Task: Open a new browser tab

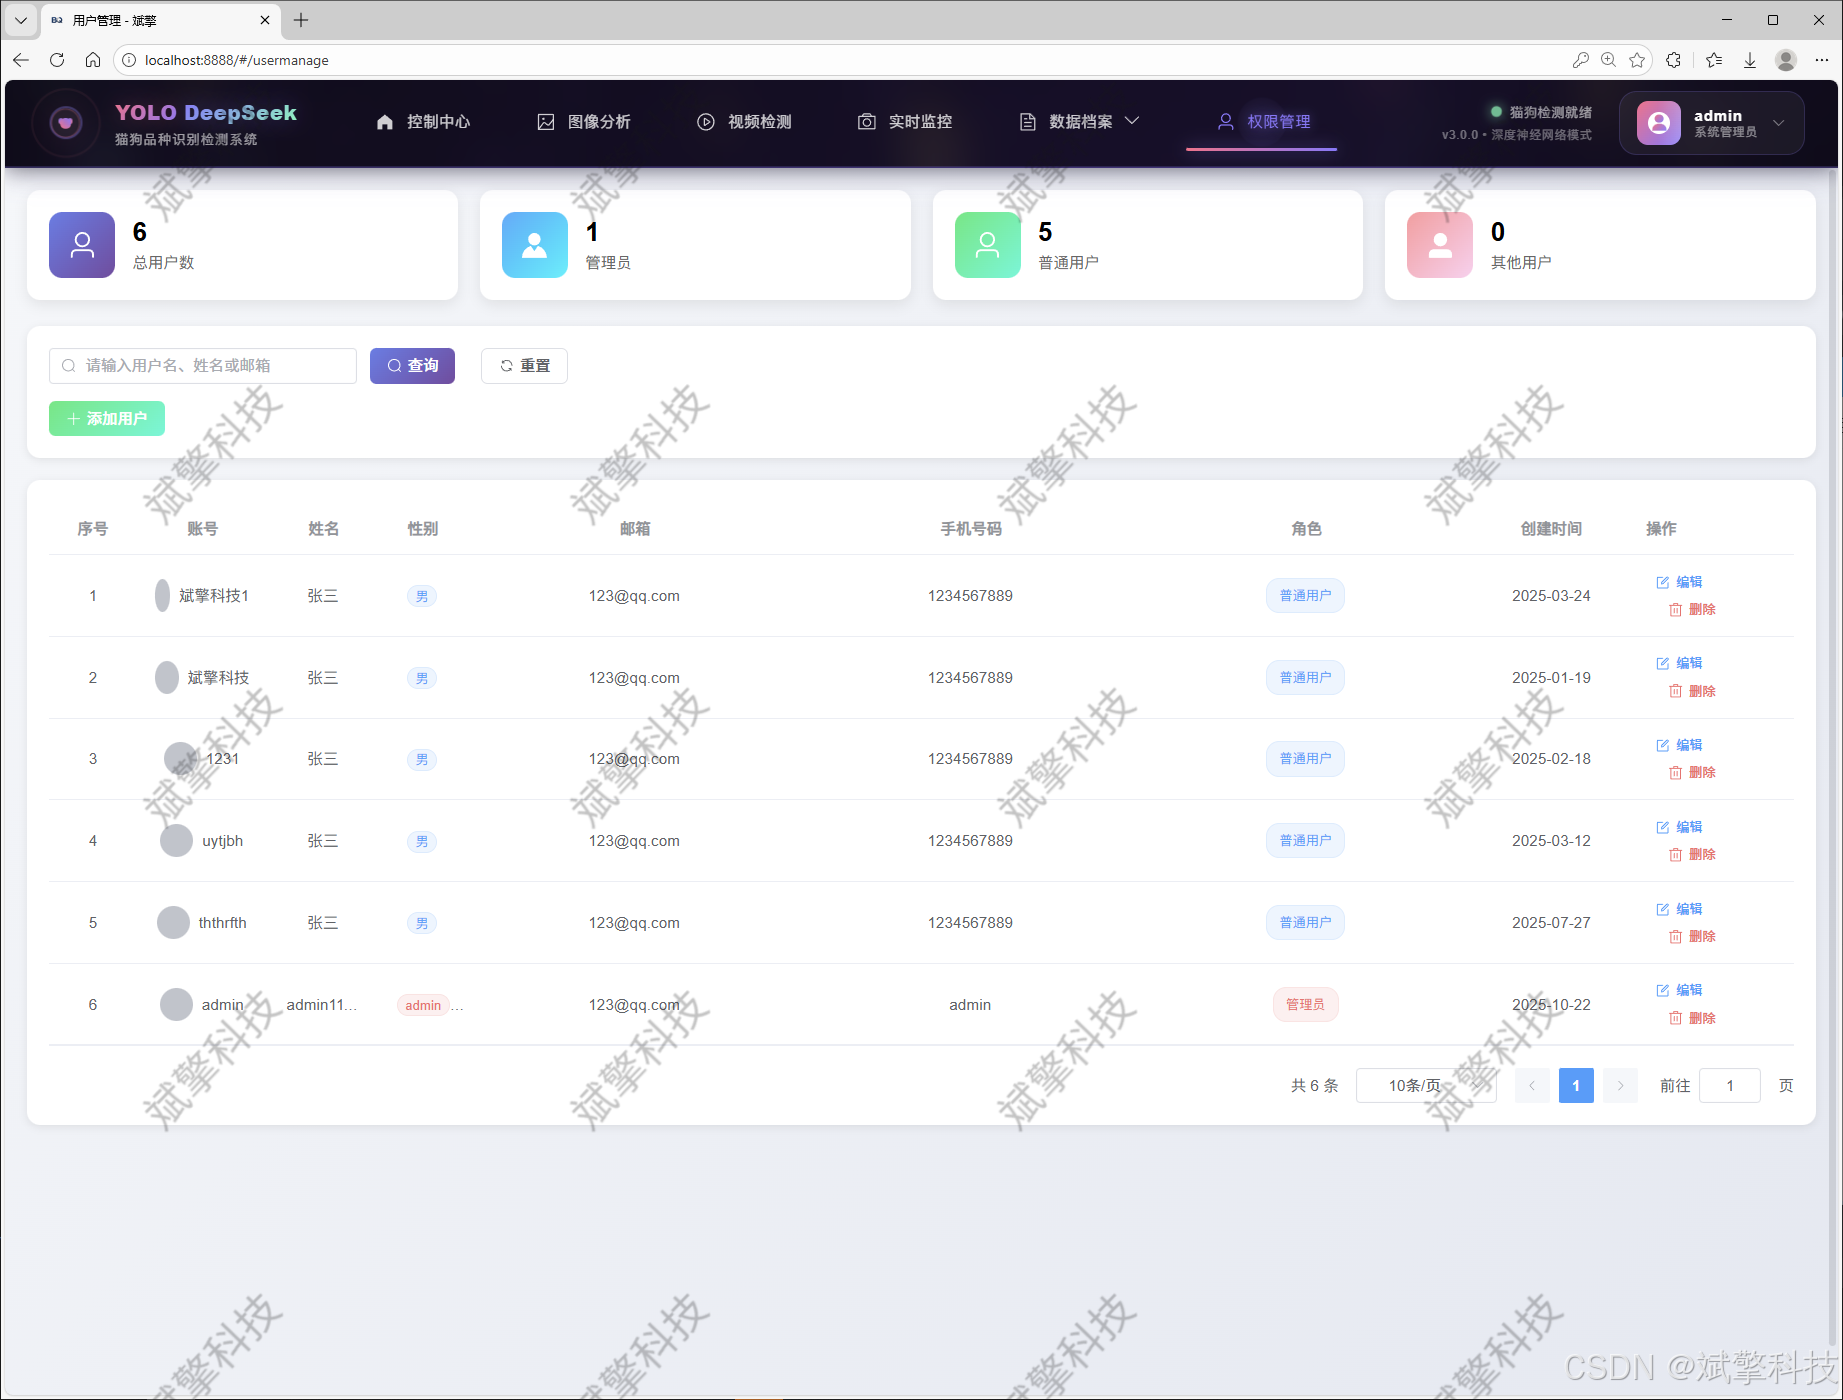Action: [301, 20]
